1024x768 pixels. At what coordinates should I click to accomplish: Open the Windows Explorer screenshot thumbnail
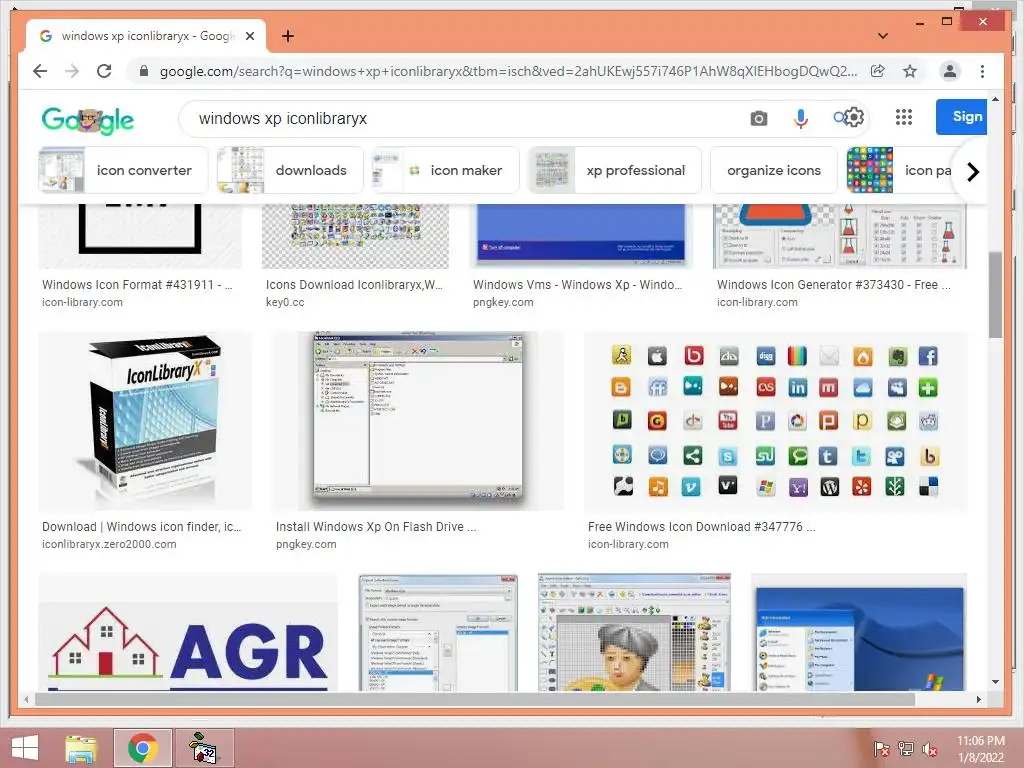coord(417,421)
